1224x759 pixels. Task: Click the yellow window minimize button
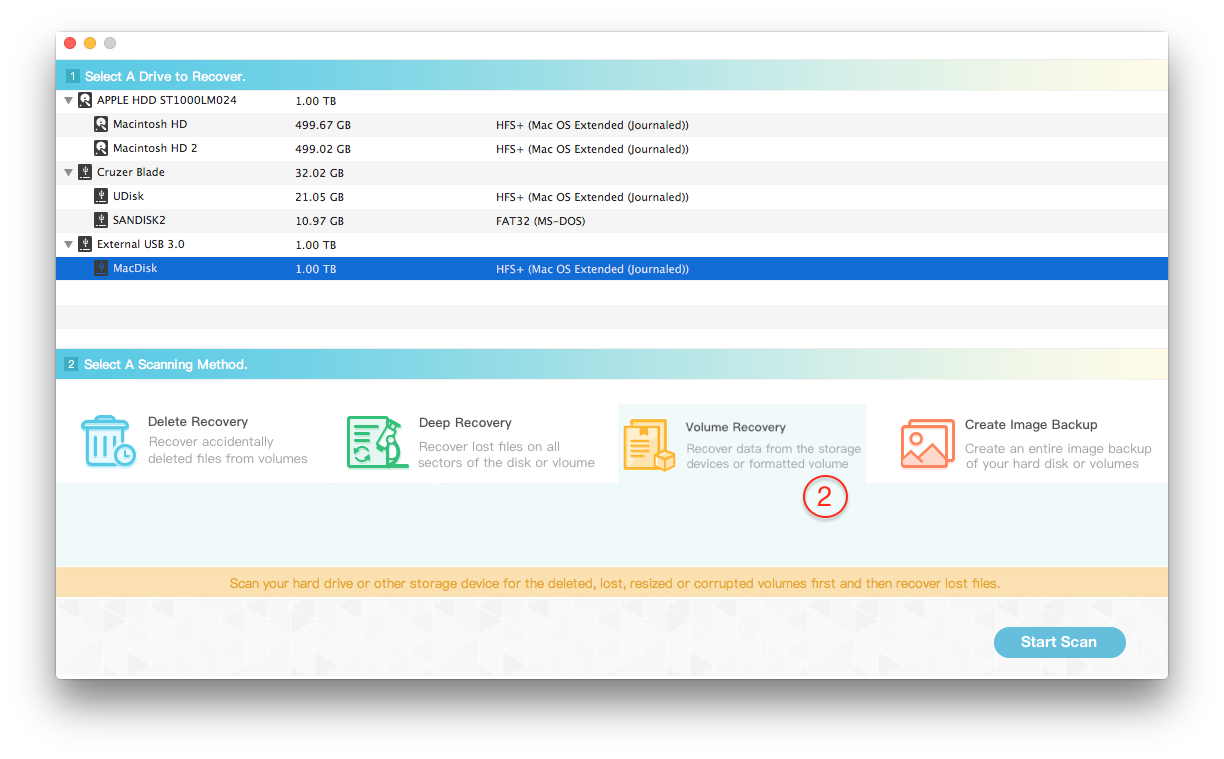click(90, 43)
